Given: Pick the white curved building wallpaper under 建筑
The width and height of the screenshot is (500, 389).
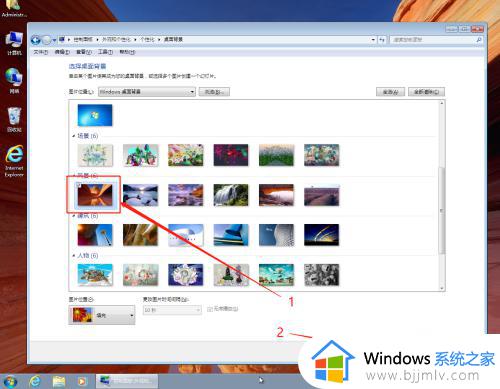Looking at the screenshot, I should pos(186,235).
